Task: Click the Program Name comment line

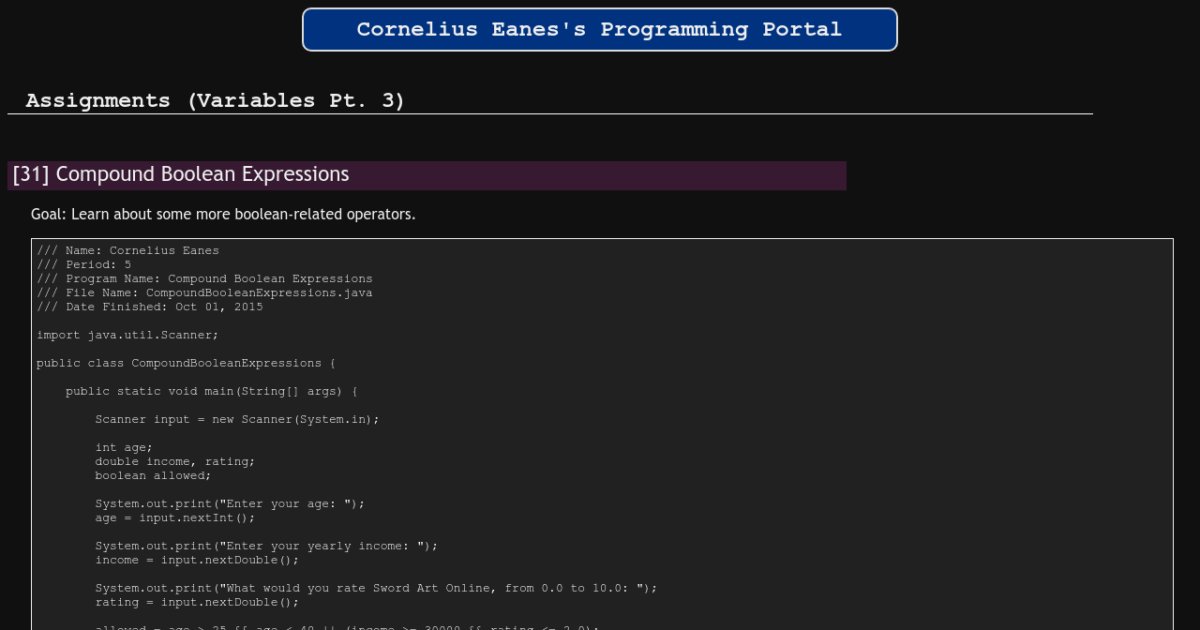Action: 204,279
